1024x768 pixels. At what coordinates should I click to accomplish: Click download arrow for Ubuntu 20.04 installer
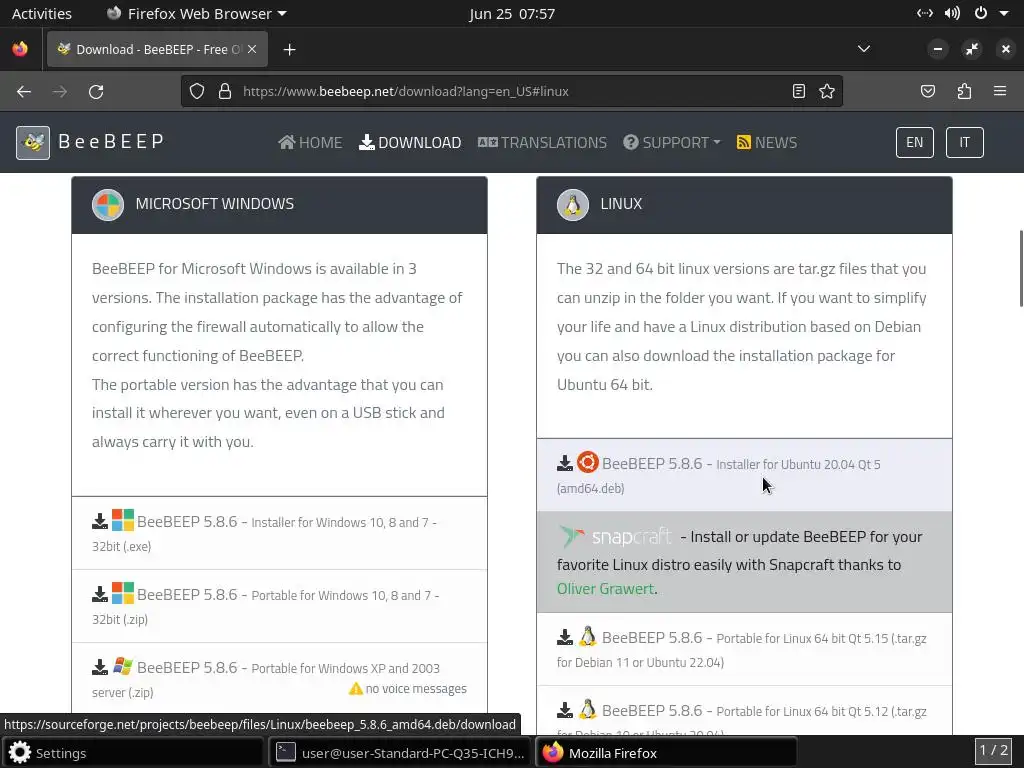tap(565, 464)
